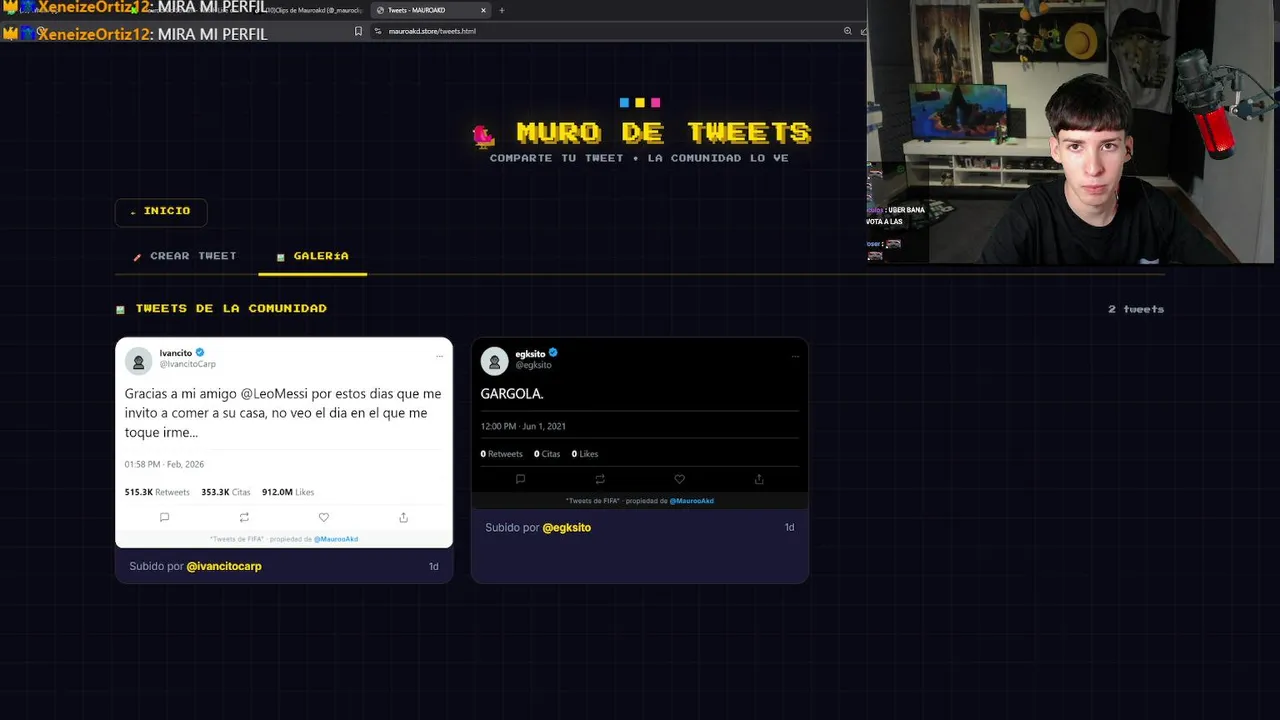Select the GALERIA tab
Screen dimensions: 1280x720
click(312, 256)
